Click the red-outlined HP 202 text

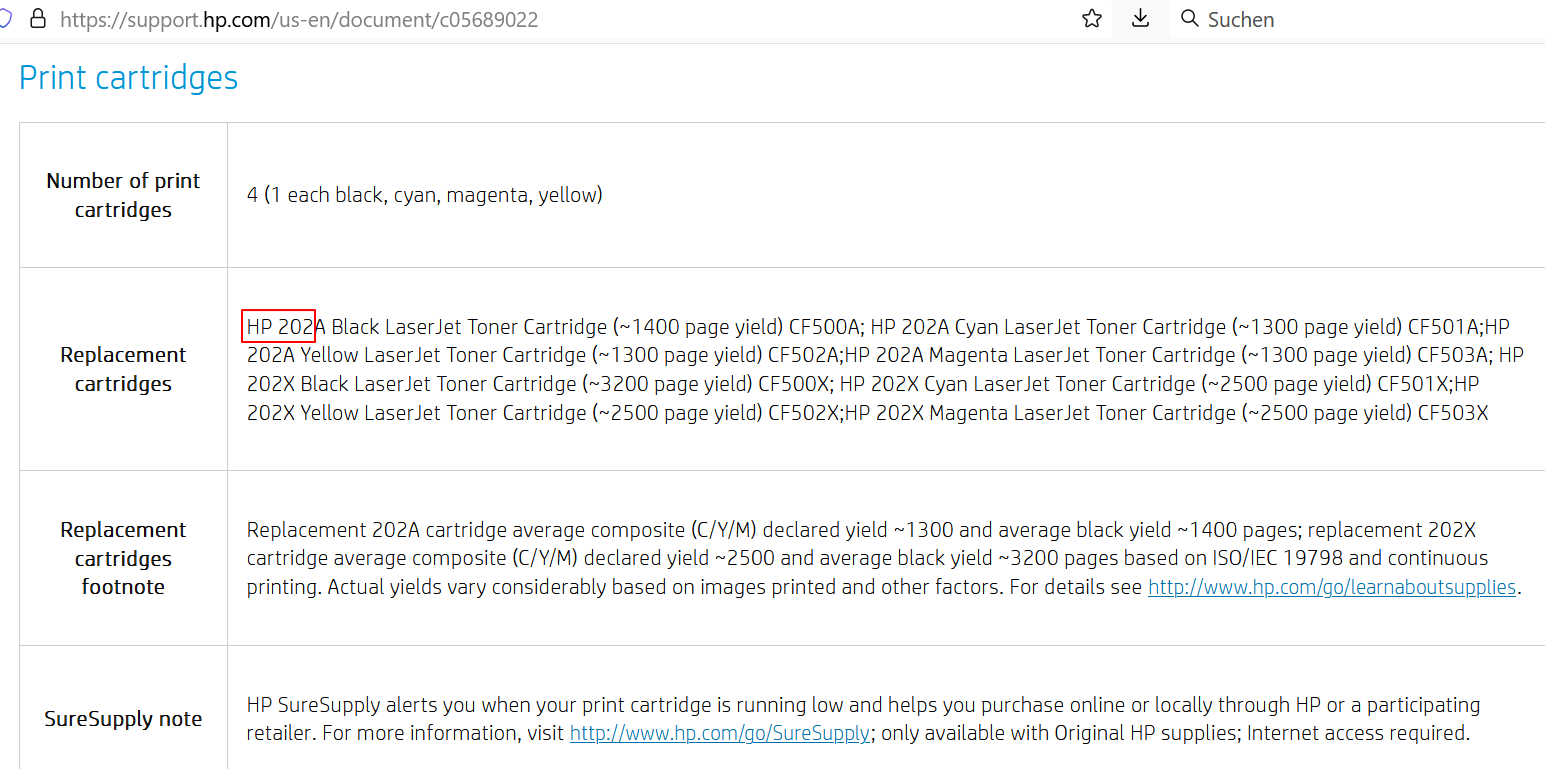click(x=279, y=326)
